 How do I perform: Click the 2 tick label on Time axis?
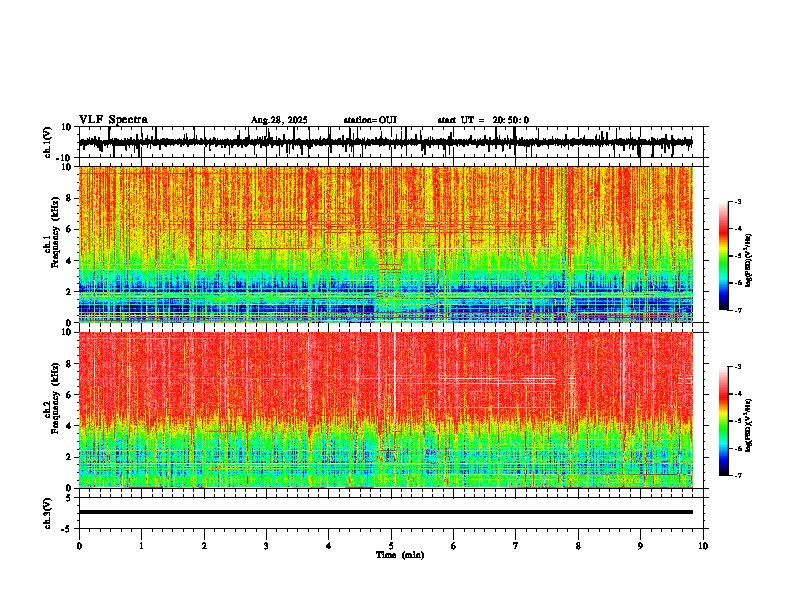click(204, 546)
